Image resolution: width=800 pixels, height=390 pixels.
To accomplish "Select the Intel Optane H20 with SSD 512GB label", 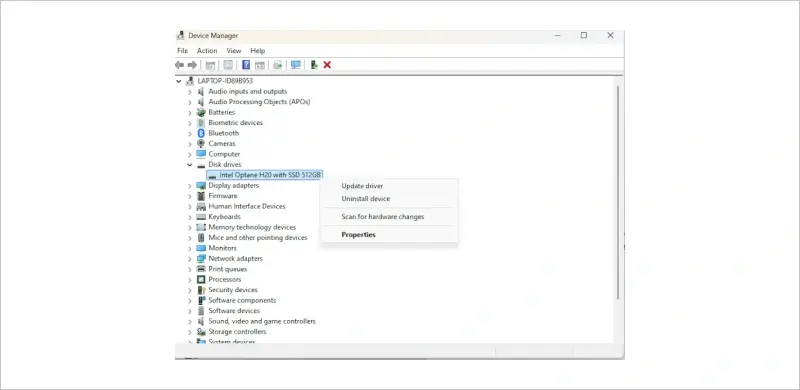I will coord(270,175).
